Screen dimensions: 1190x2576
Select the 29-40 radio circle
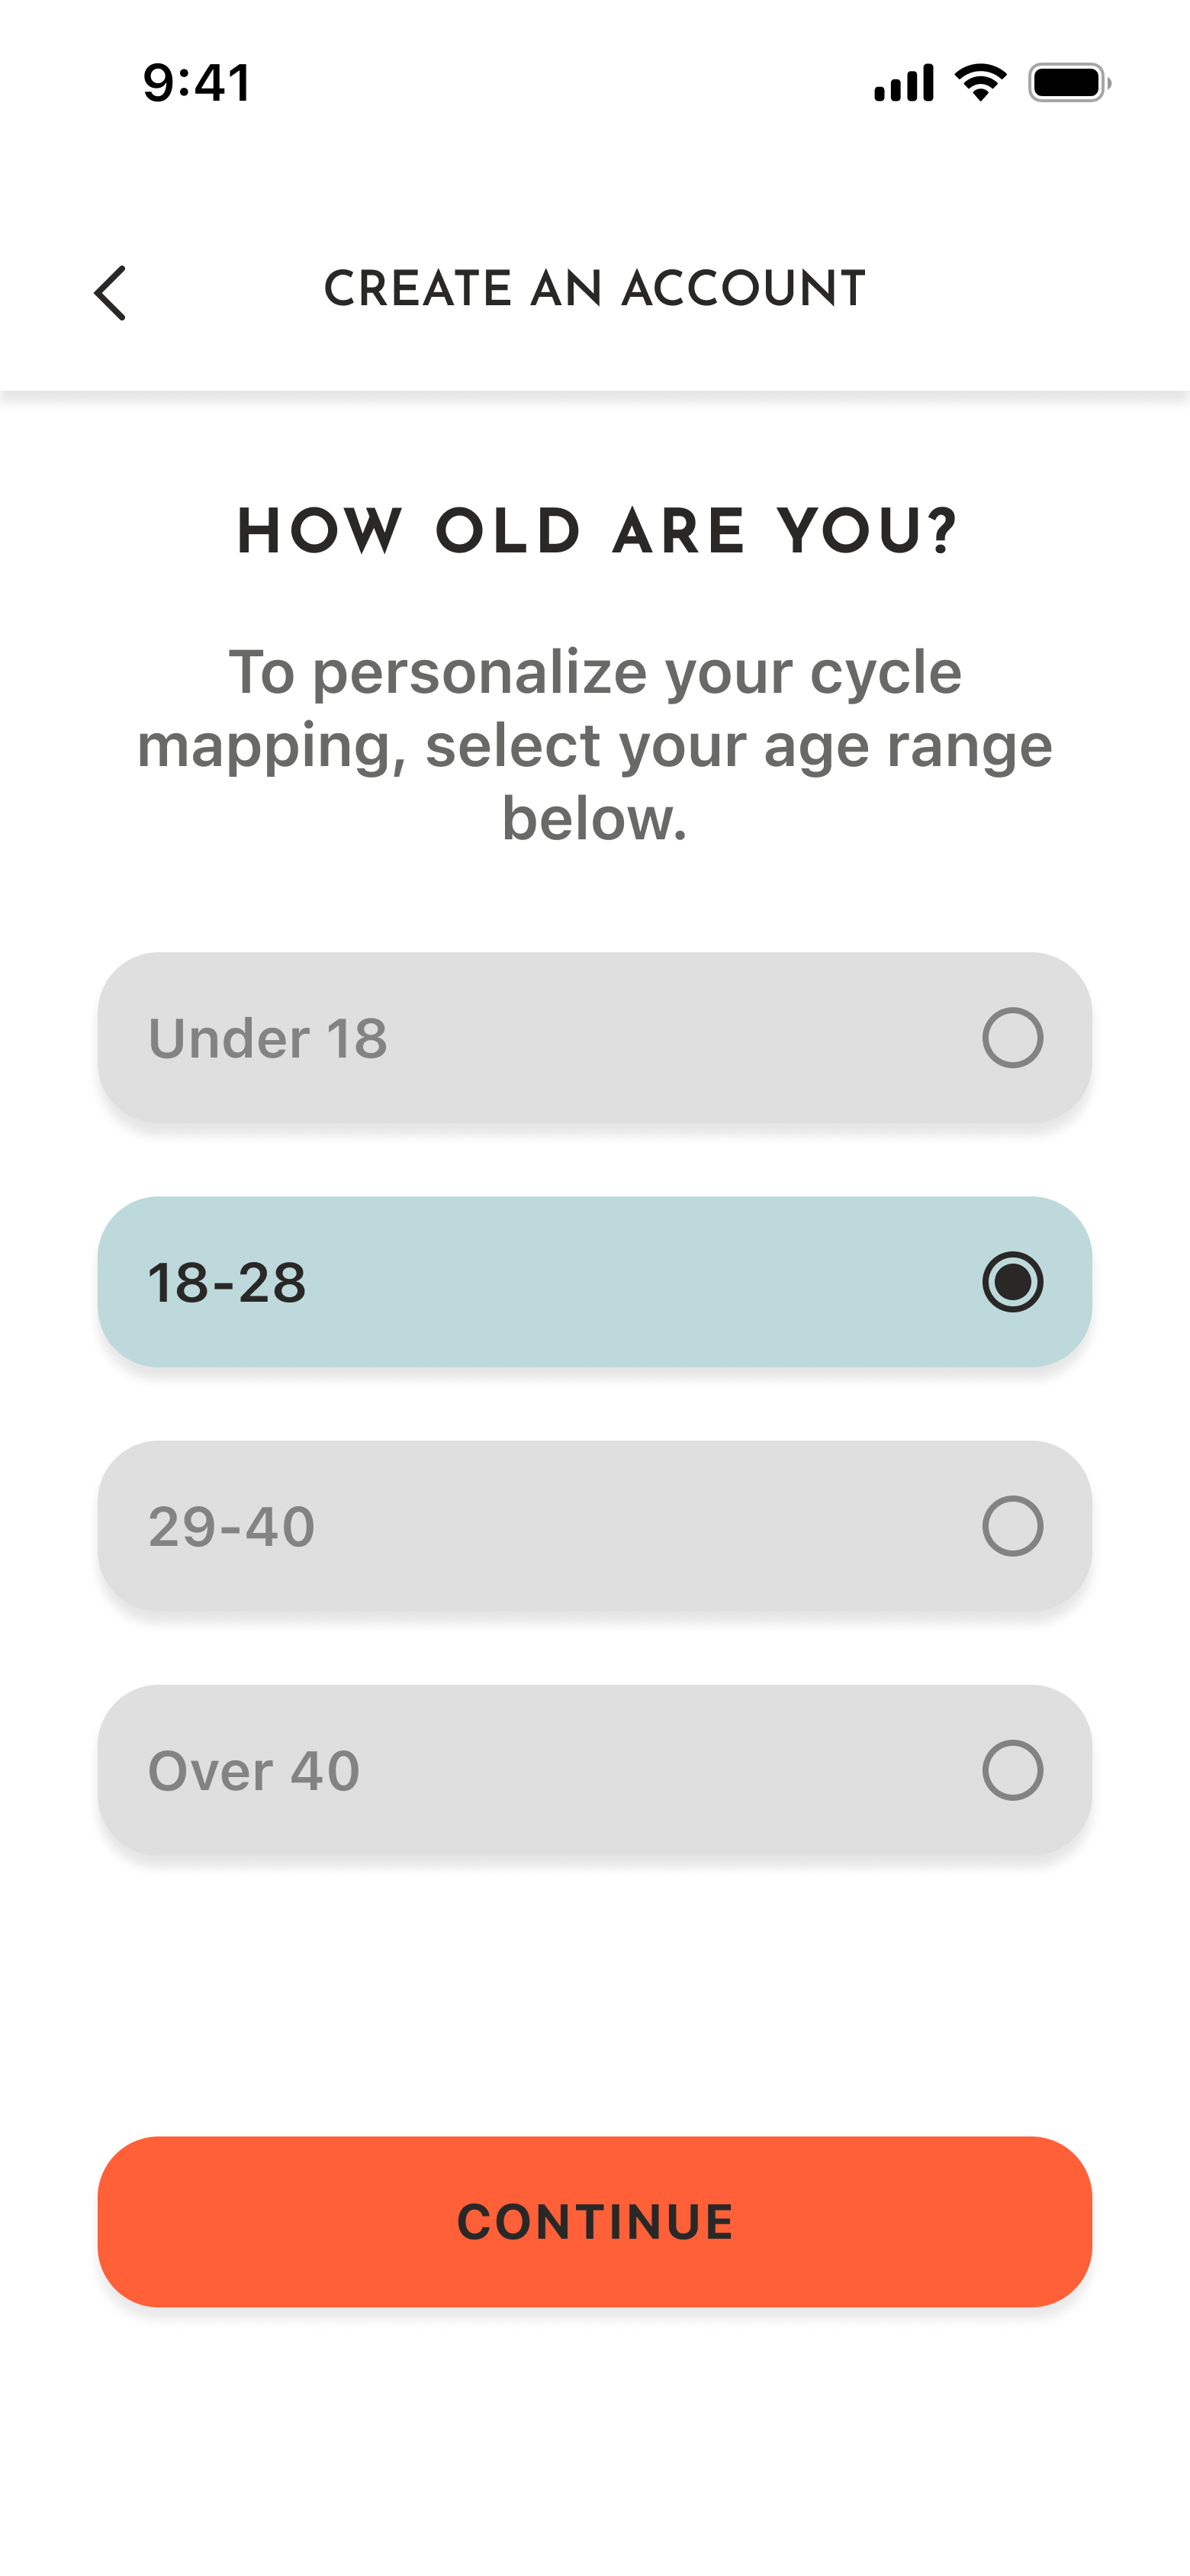click(1012, 1525)
